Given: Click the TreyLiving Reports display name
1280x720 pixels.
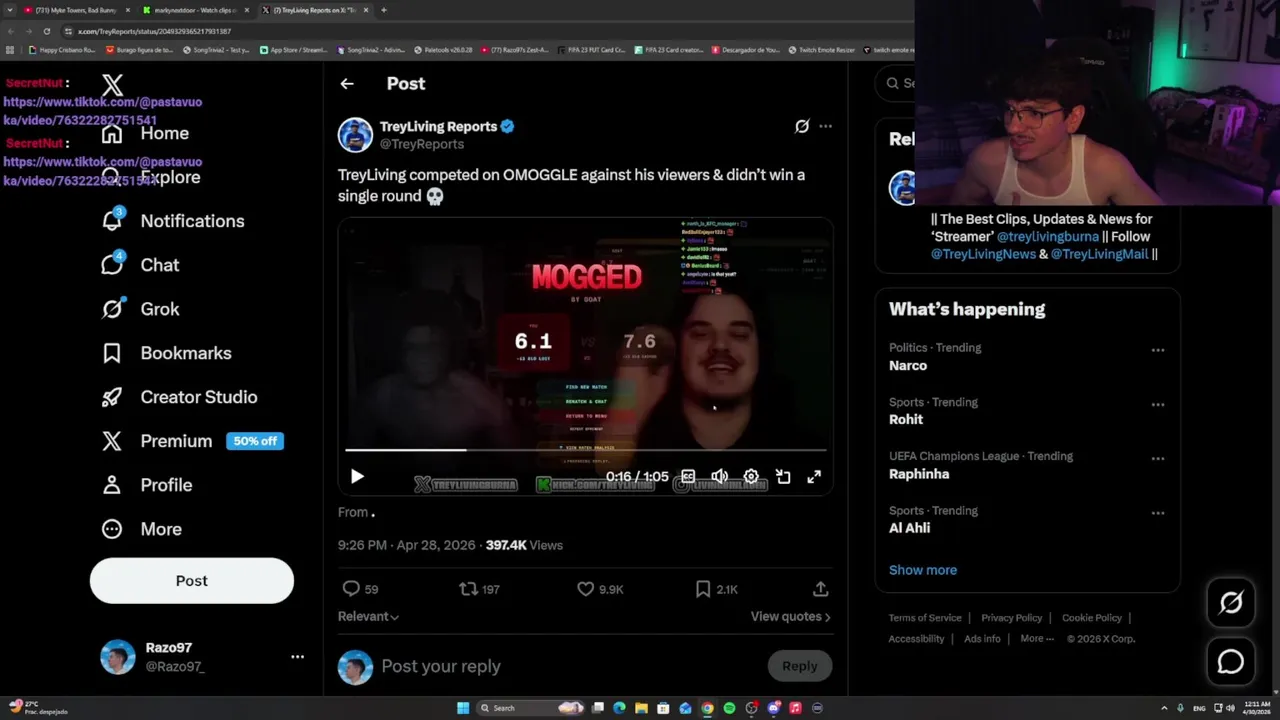Looking at the screenshot, I should [x=438, y=126].
